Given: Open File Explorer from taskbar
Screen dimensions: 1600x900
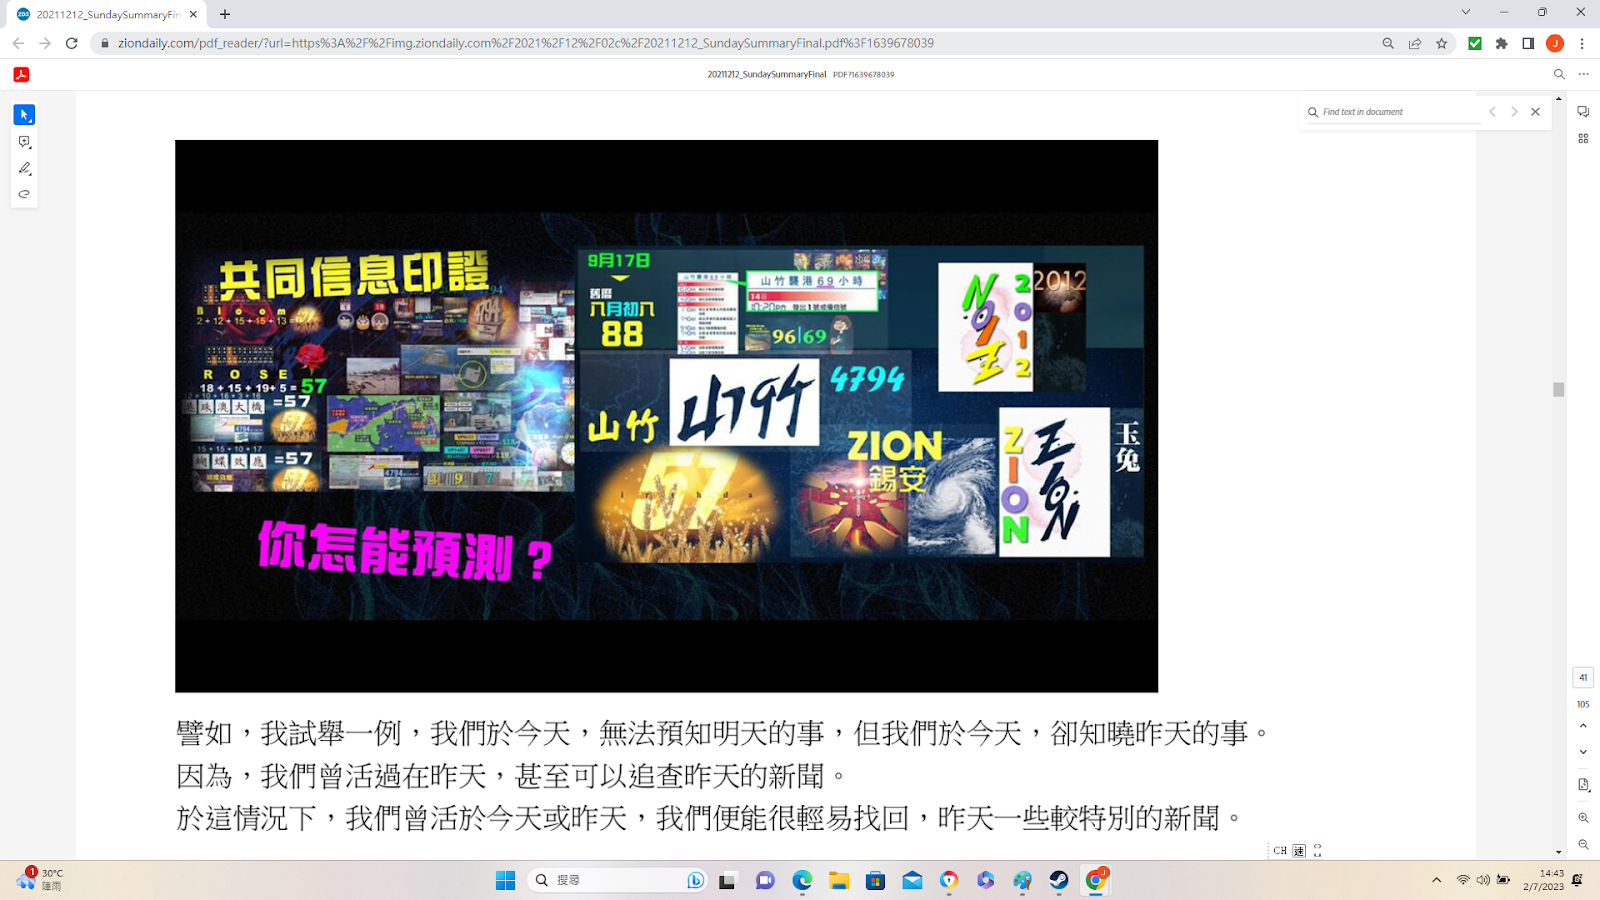Looking at the screenshot, I should point(839,880).
